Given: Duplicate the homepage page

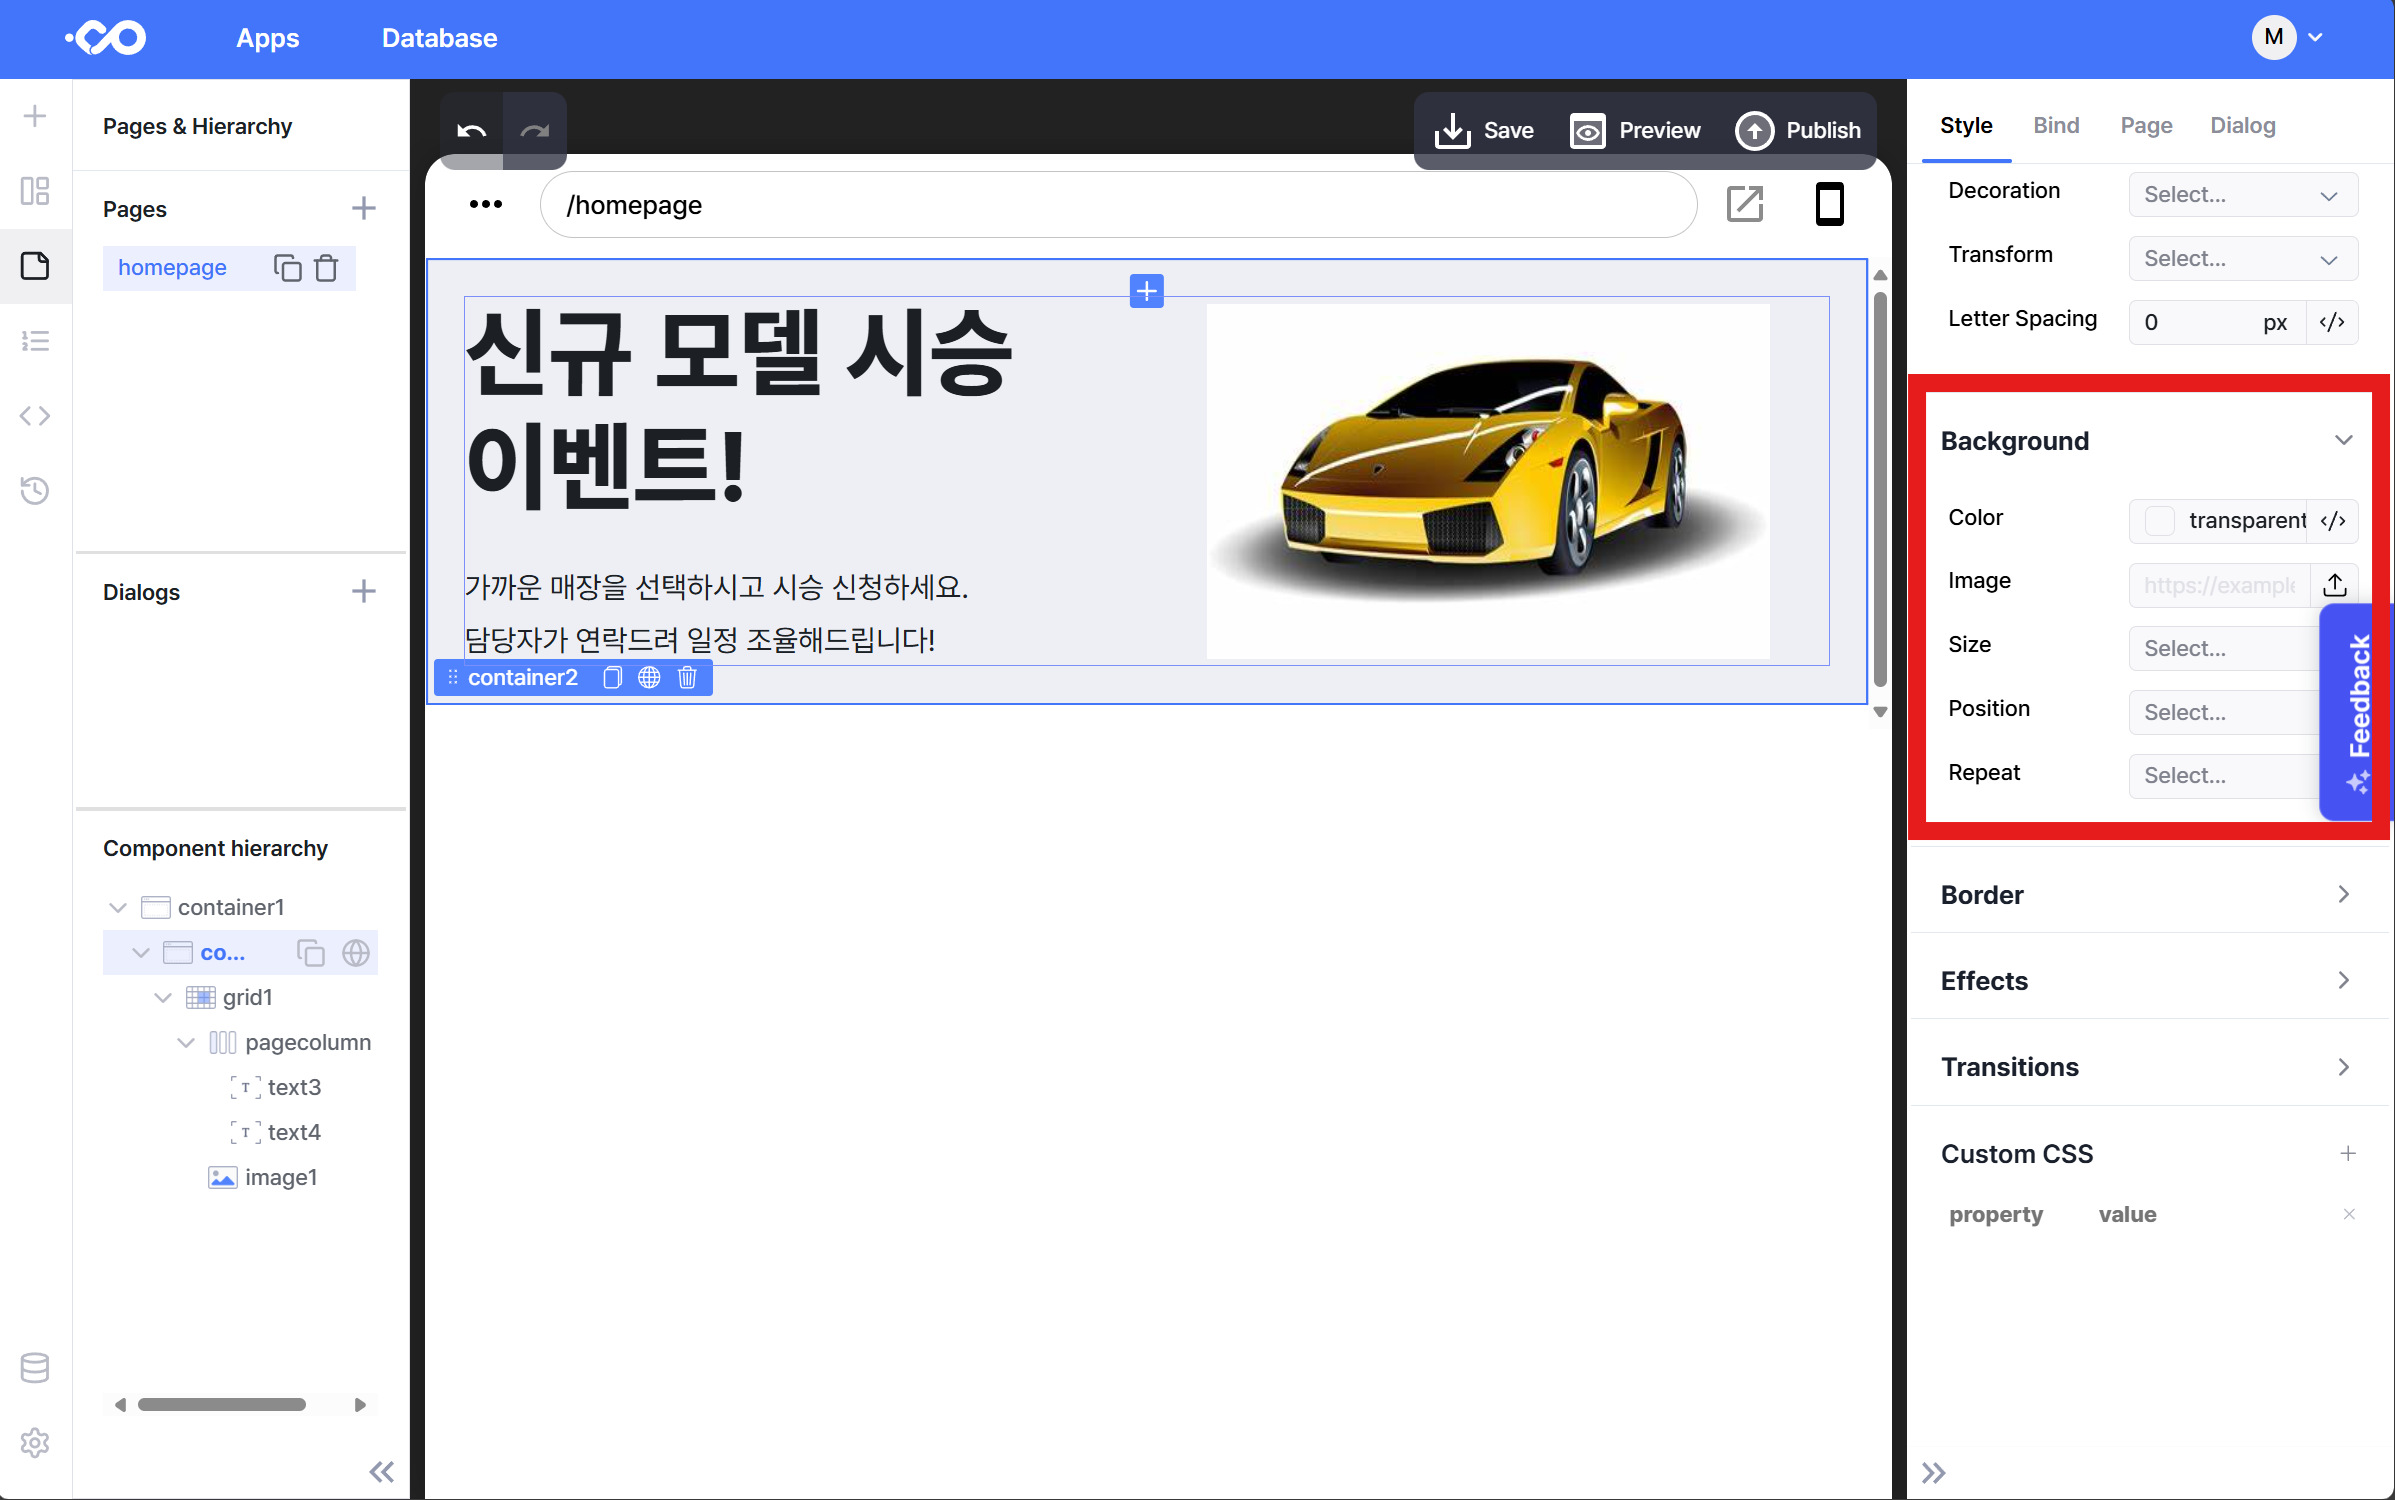Looking at the screenshot, I should [x=287, y=268].
